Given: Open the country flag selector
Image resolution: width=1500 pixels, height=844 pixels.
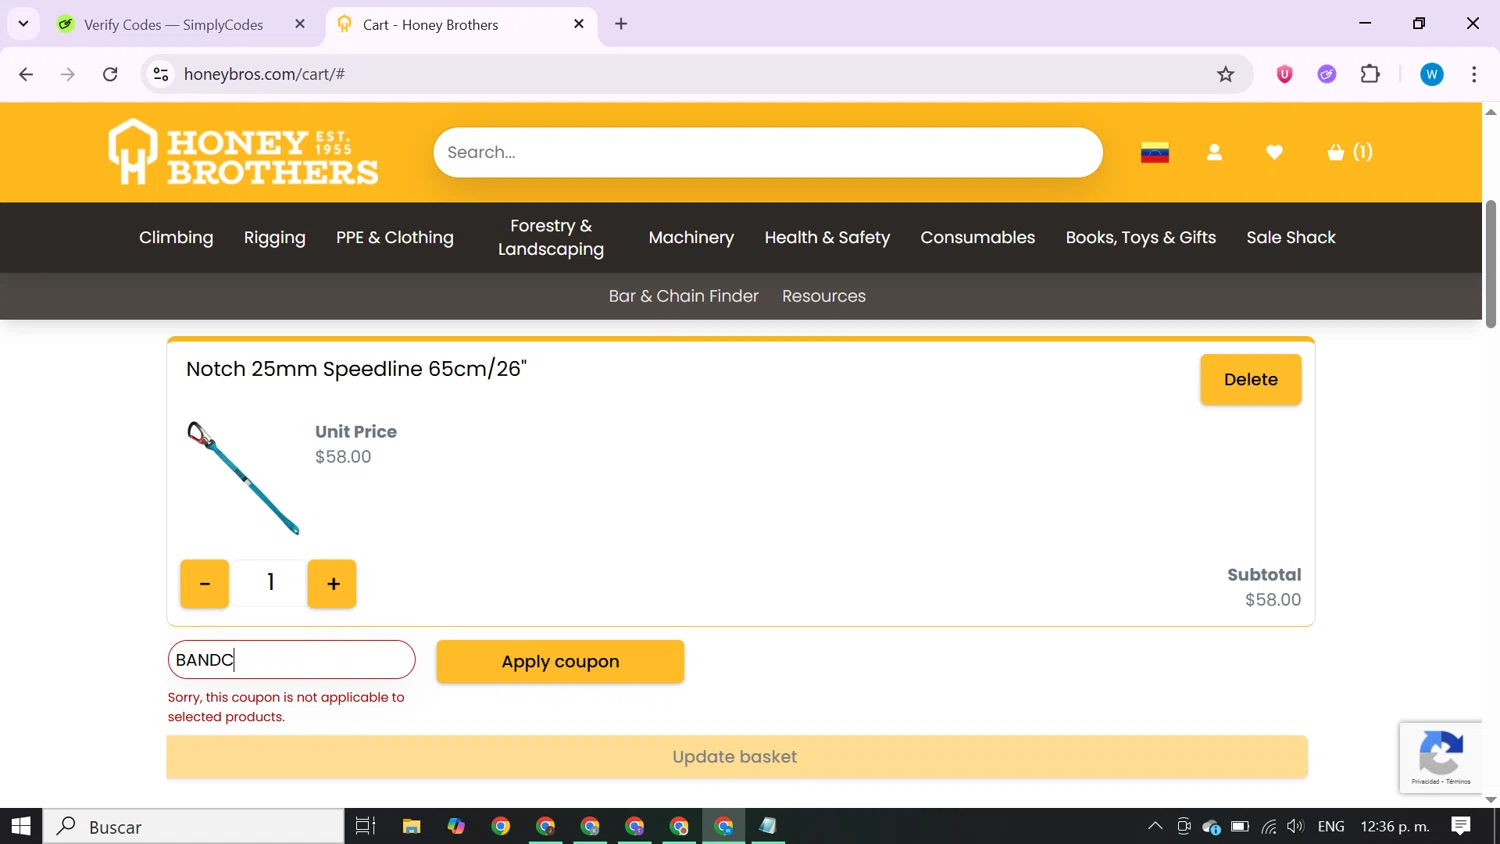Looking at the screenshot, I should (x=1155, y=152).
